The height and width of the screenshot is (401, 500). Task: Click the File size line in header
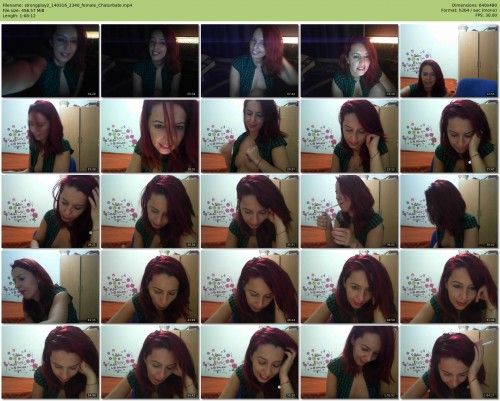click(23, 10)
